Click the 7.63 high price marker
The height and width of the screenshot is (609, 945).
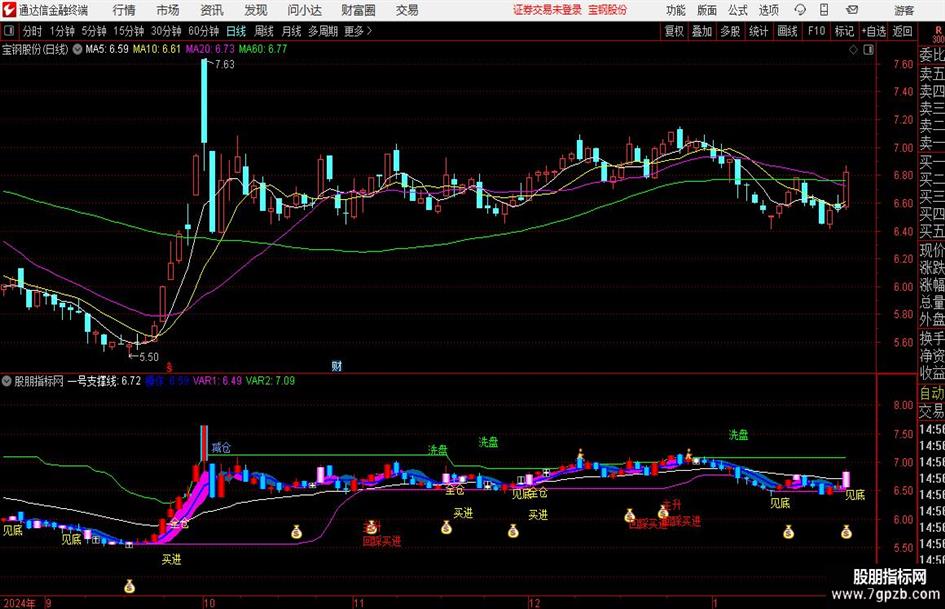click(x=224, y=65)
